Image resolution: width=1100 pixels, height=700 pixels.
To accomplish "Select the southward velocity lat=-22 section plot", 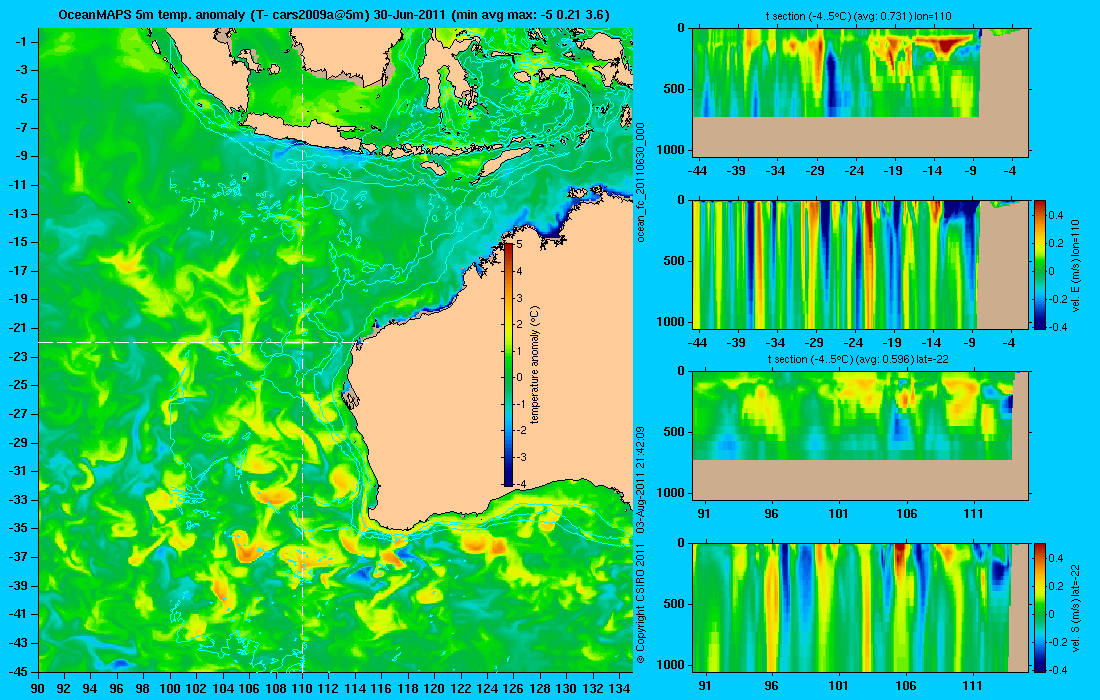I will click(x=861, y=607).
